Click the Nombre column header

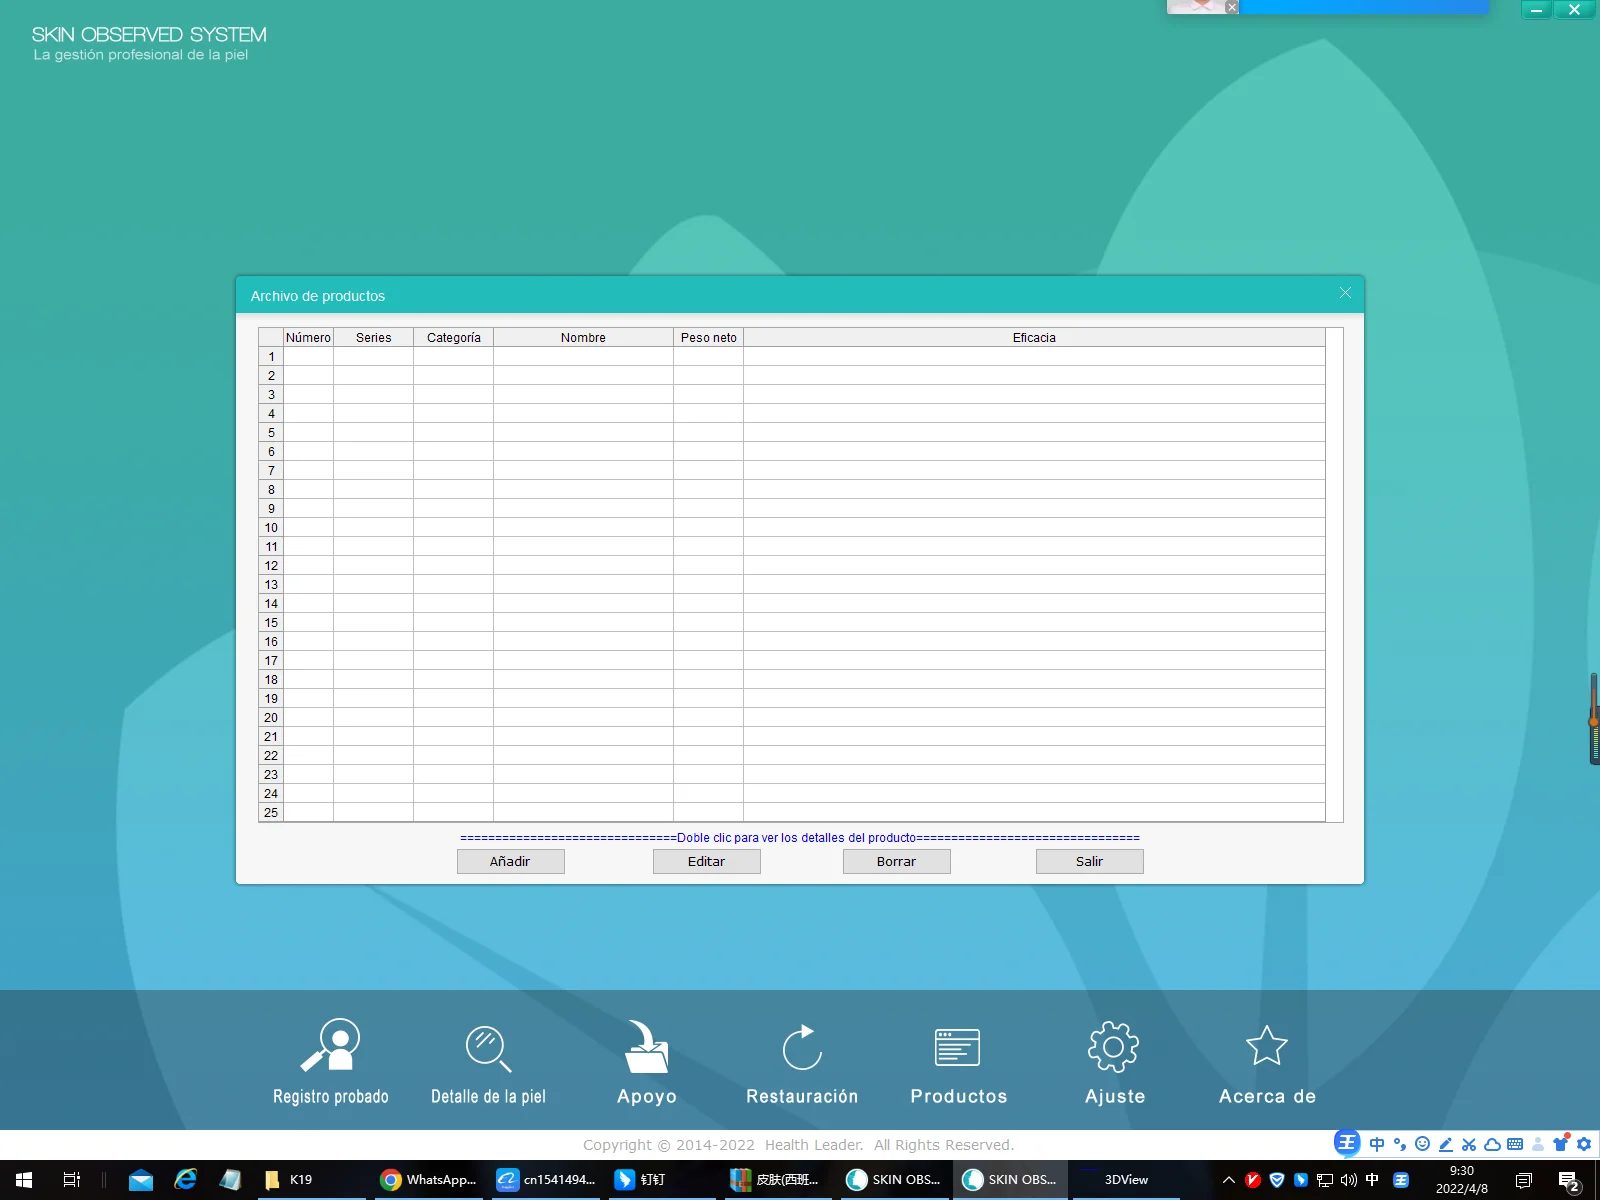point(583,338)
